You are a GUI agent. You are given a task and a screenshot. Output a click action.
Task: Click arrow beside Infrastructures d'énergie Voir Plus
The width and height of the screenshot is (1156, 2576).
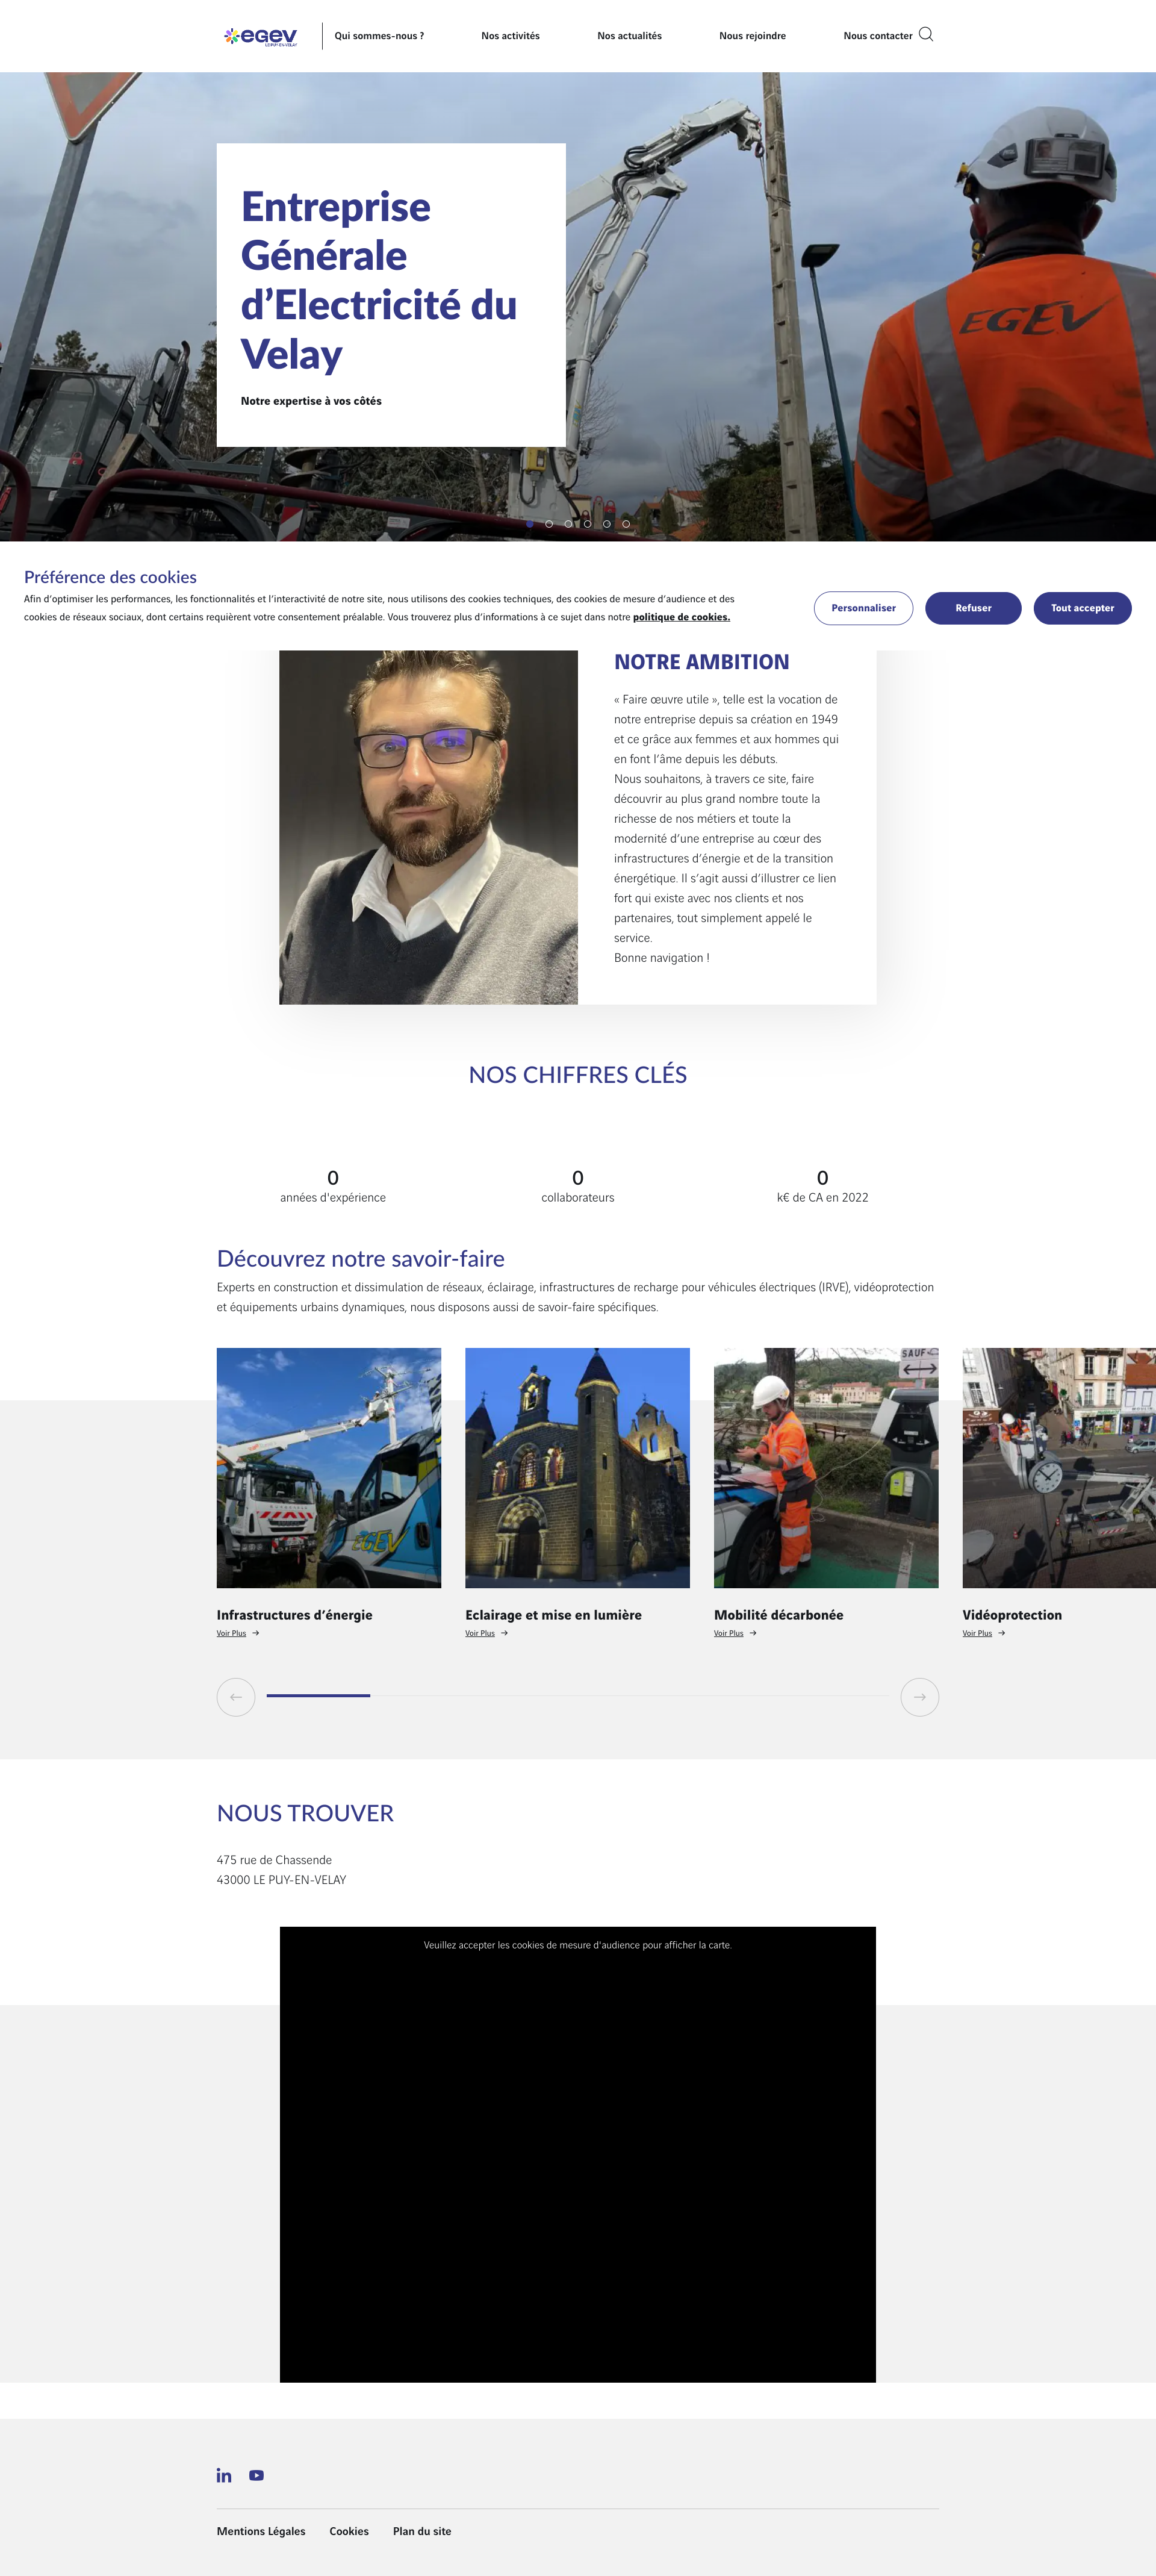(x=256, y=1633)
